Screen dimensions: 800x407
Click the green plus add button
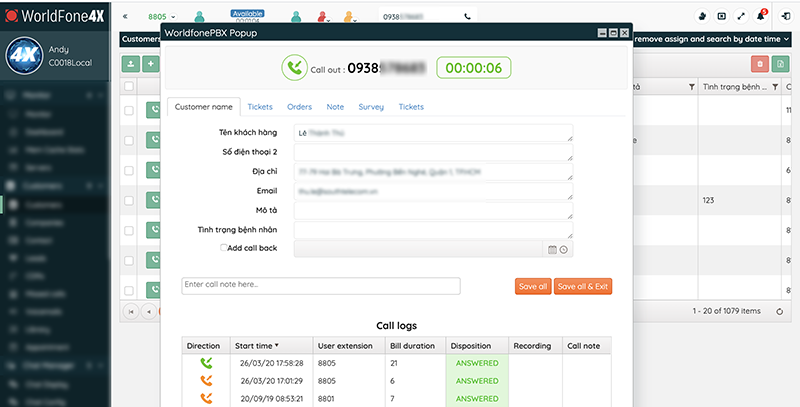(151, 64)
